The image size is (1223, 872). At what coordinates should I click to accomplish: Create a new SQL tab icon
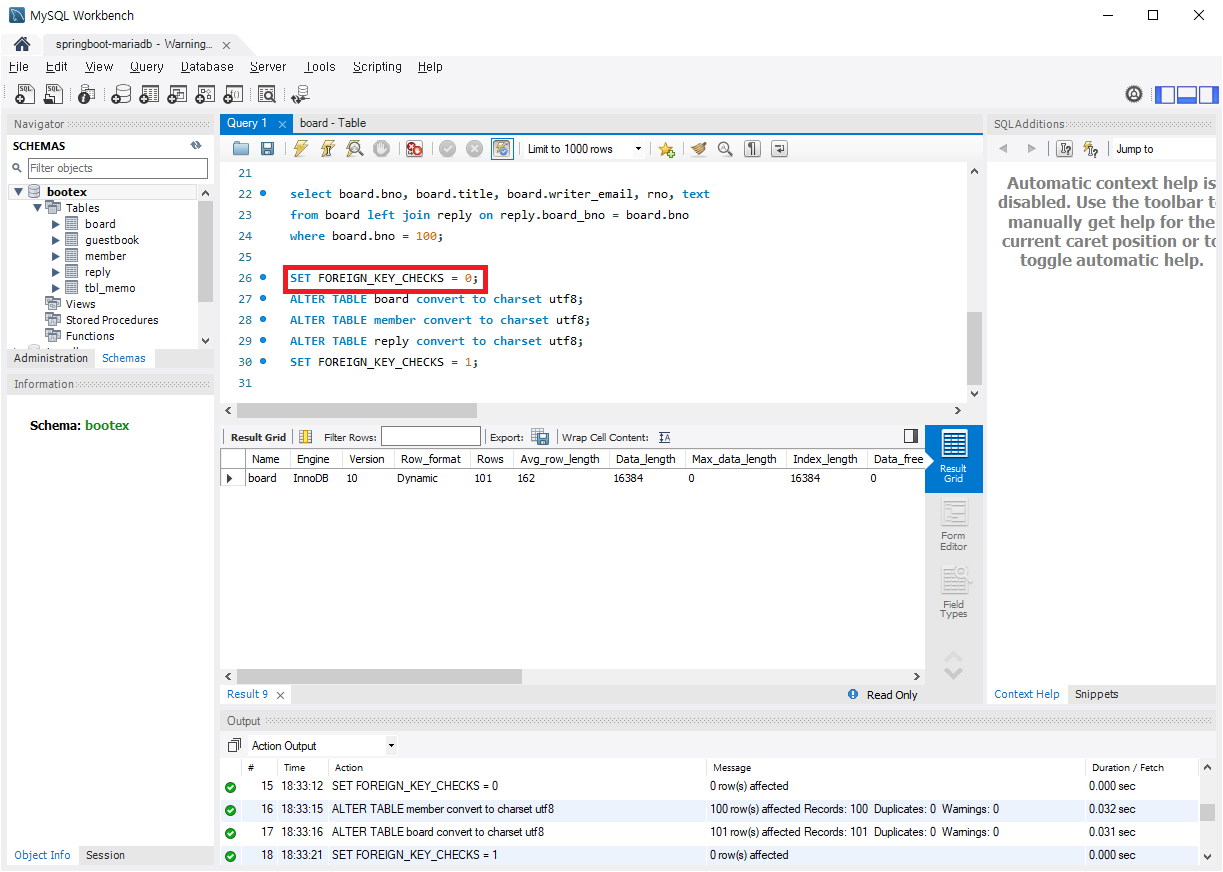pyautogui.click(x=25, y=94)
